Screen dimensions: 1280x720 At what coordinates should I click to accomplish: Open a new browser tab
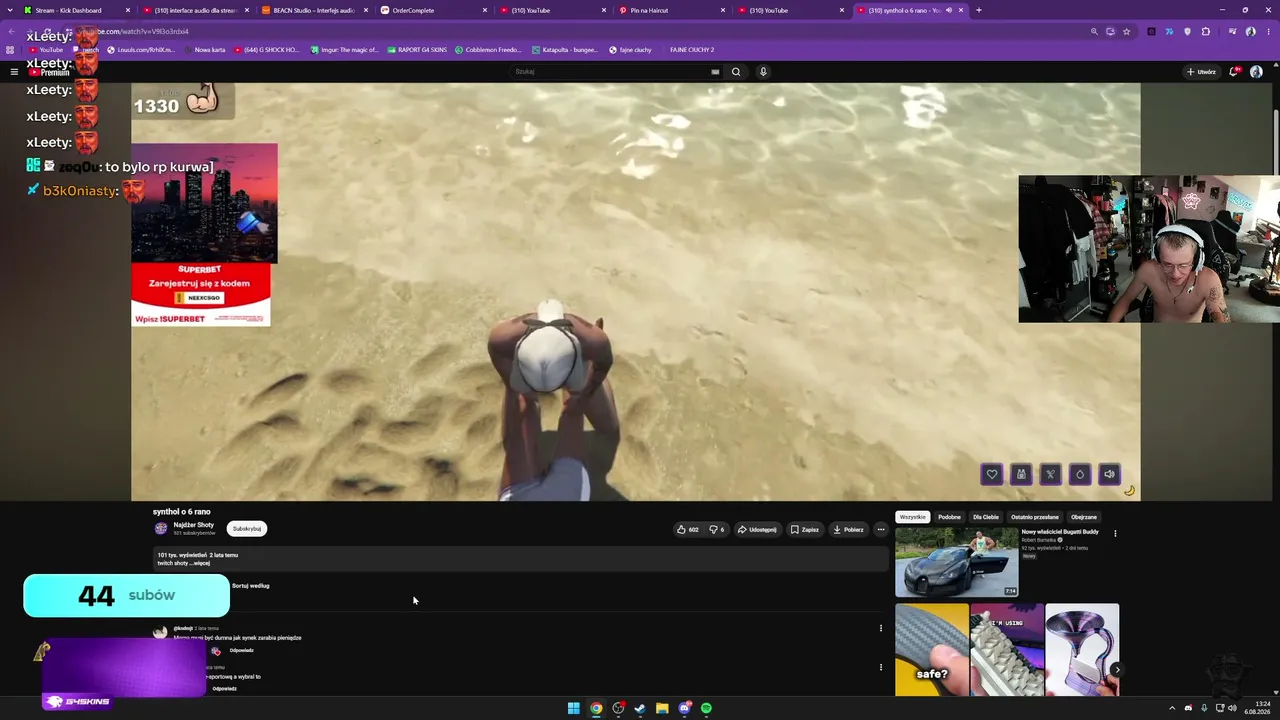coord(978,10)
